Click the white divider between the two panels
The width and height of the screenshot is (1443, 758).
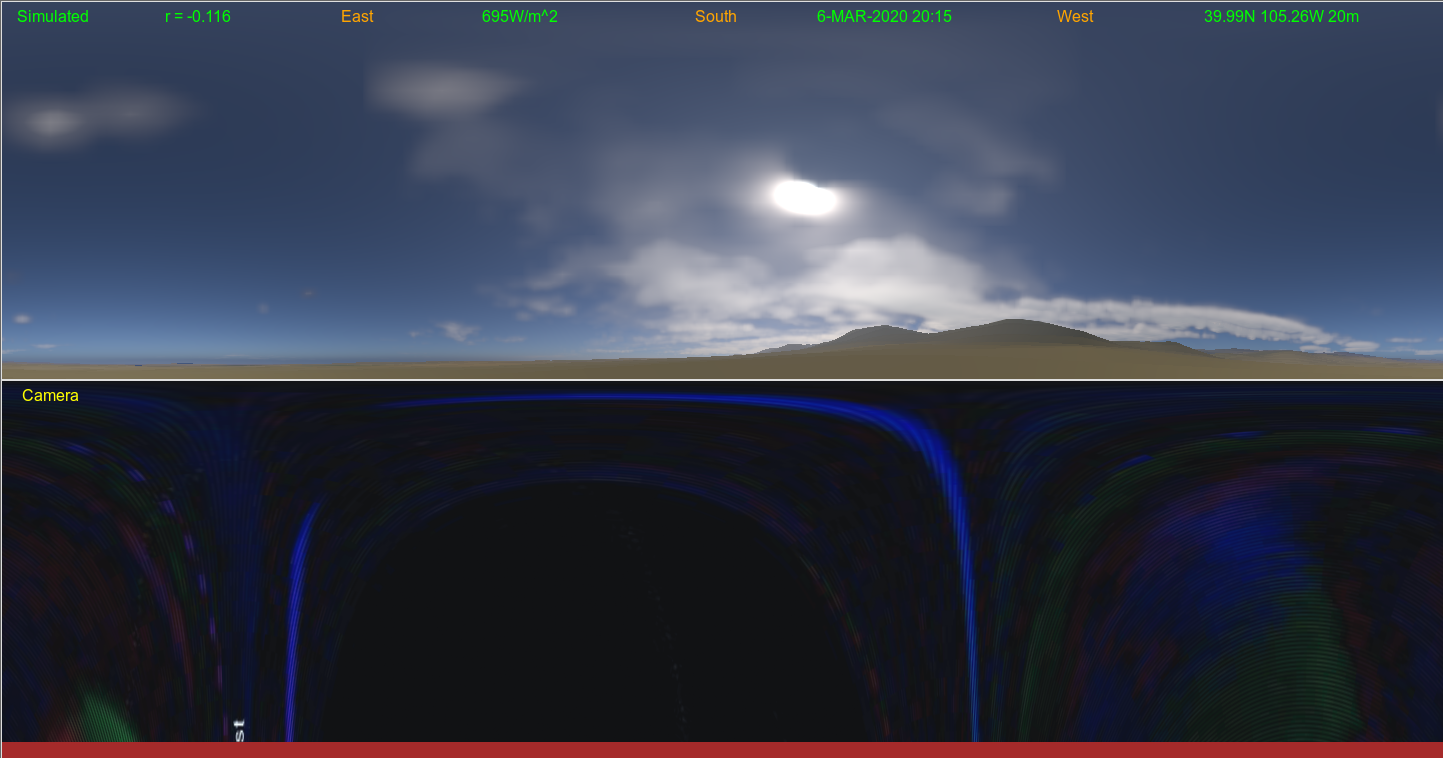(721, 380)
